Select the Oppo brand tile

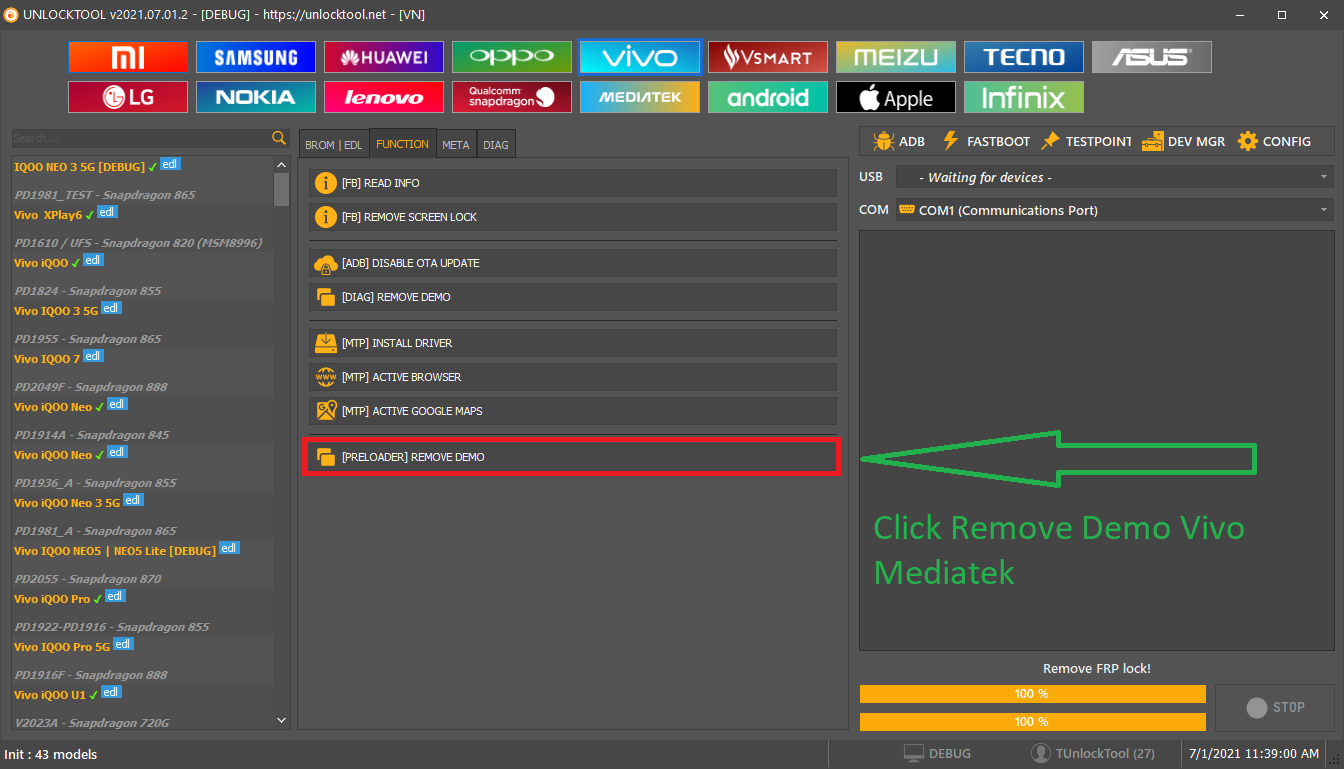(x=512, y=57)
